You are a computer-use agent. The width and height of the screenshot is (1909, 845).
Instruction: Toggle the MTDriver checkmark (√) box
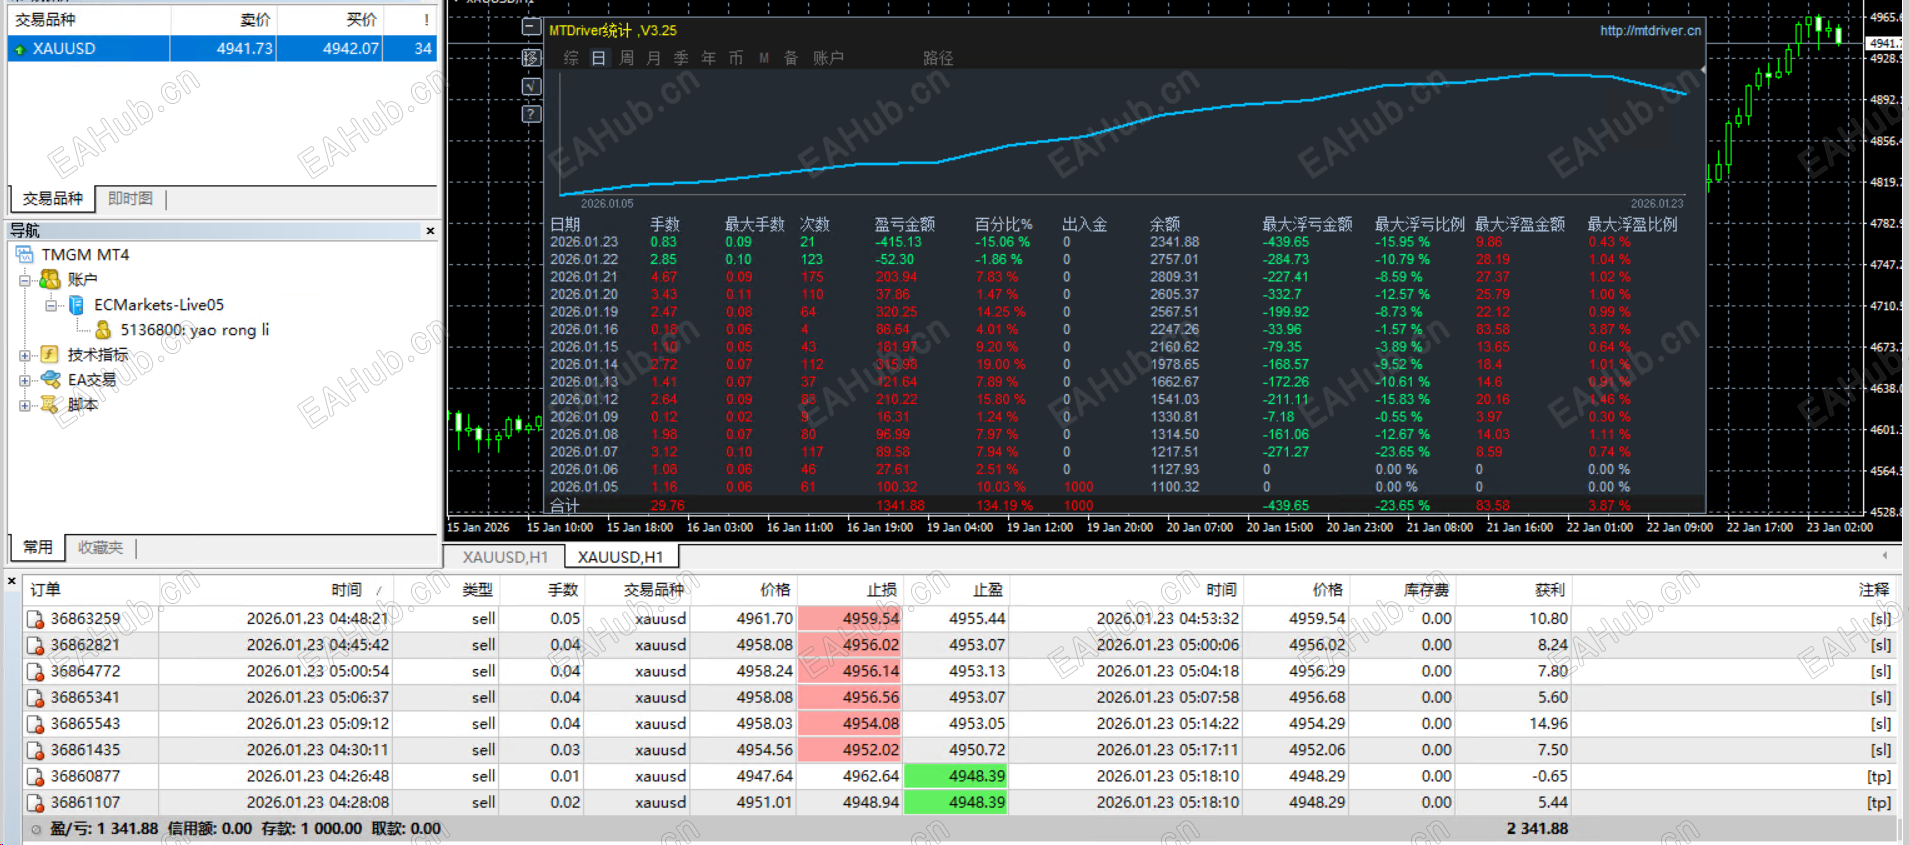pyautogui.click(x=532, y=86)
